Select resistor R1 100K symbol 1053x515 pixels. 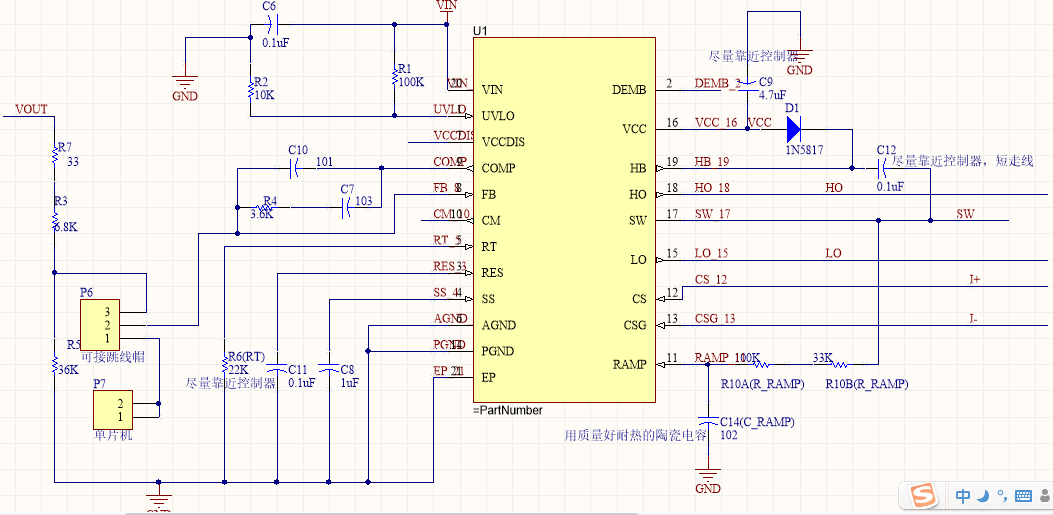394,75
